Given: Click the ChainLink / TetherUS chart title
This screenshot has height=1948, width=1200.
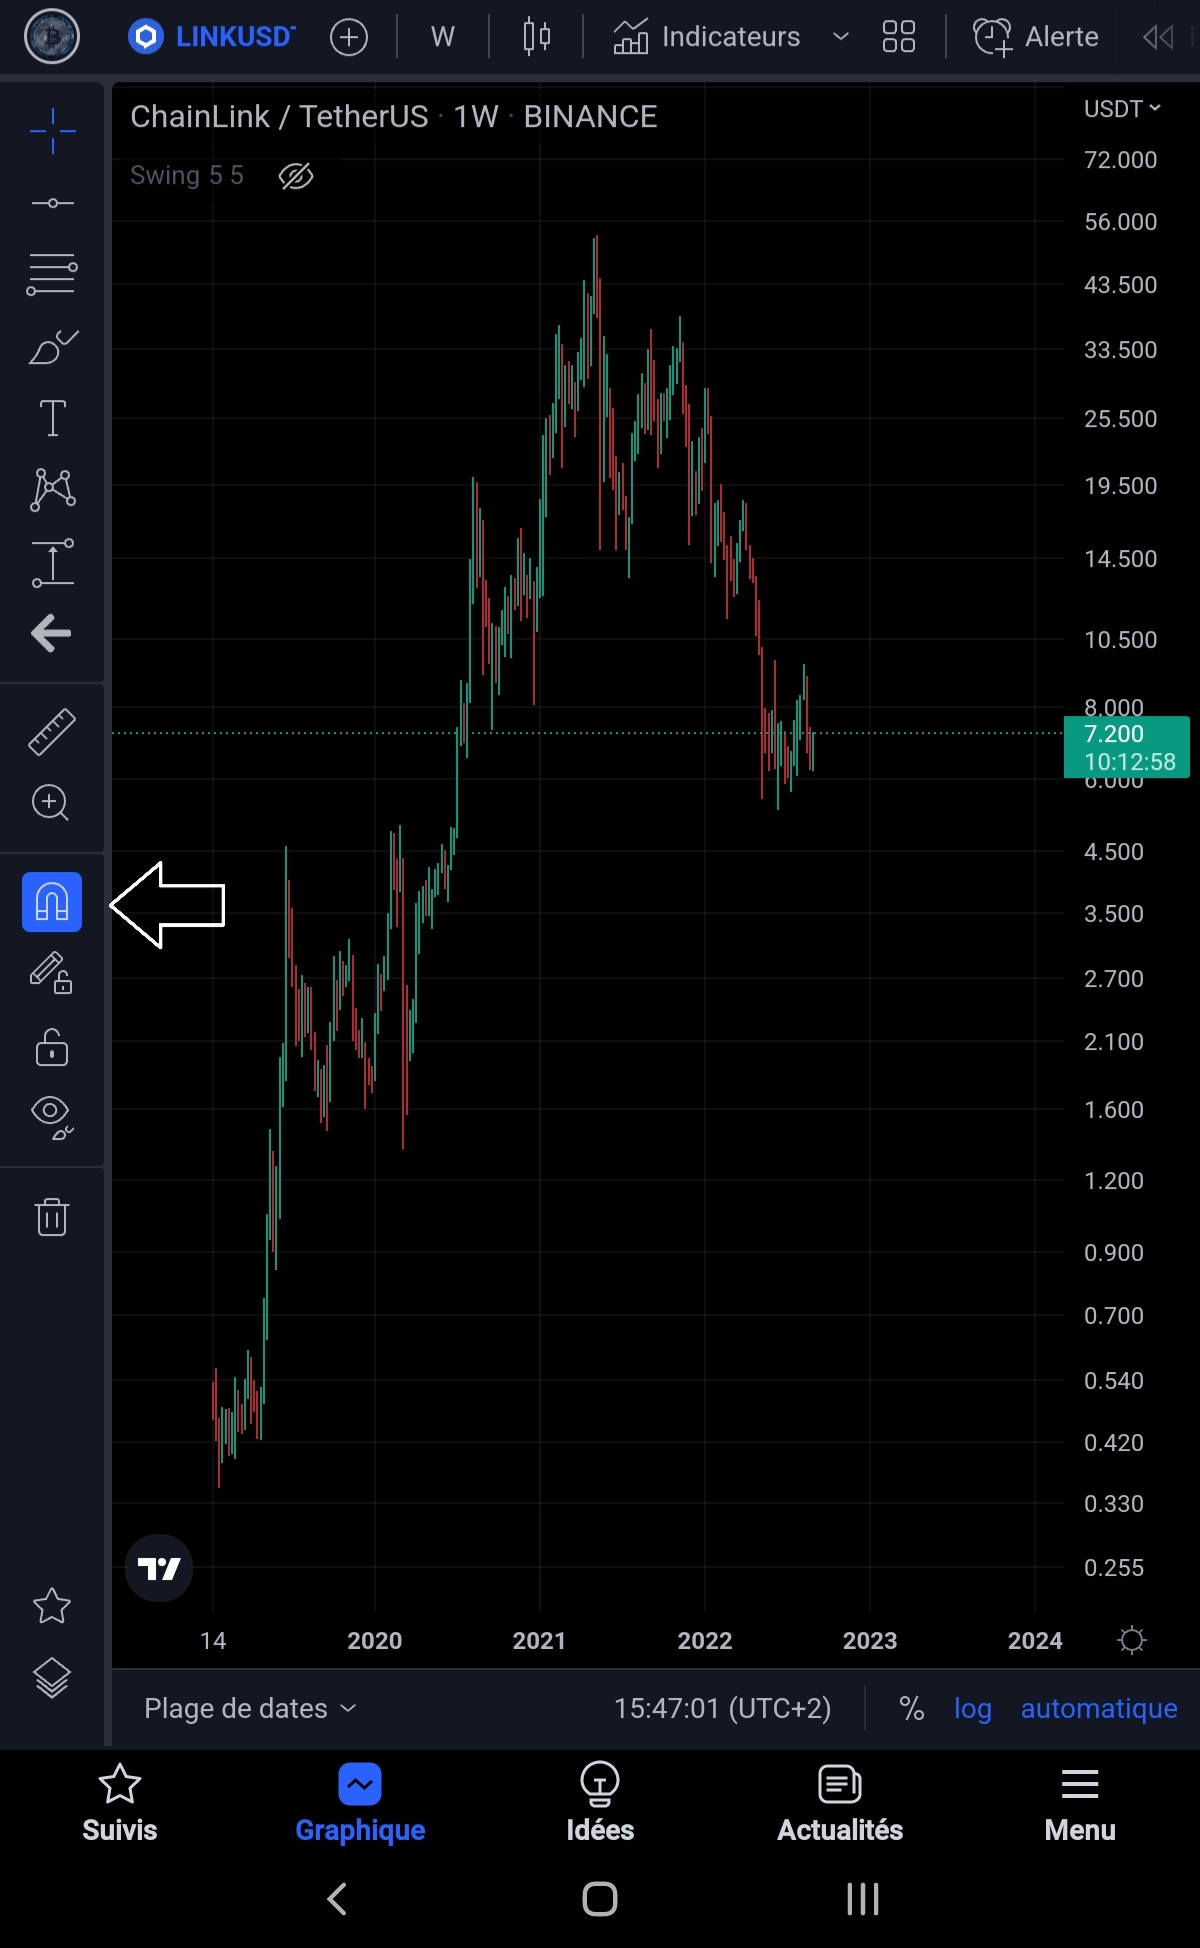Looking at the screenshot, I should click(393, 117).
